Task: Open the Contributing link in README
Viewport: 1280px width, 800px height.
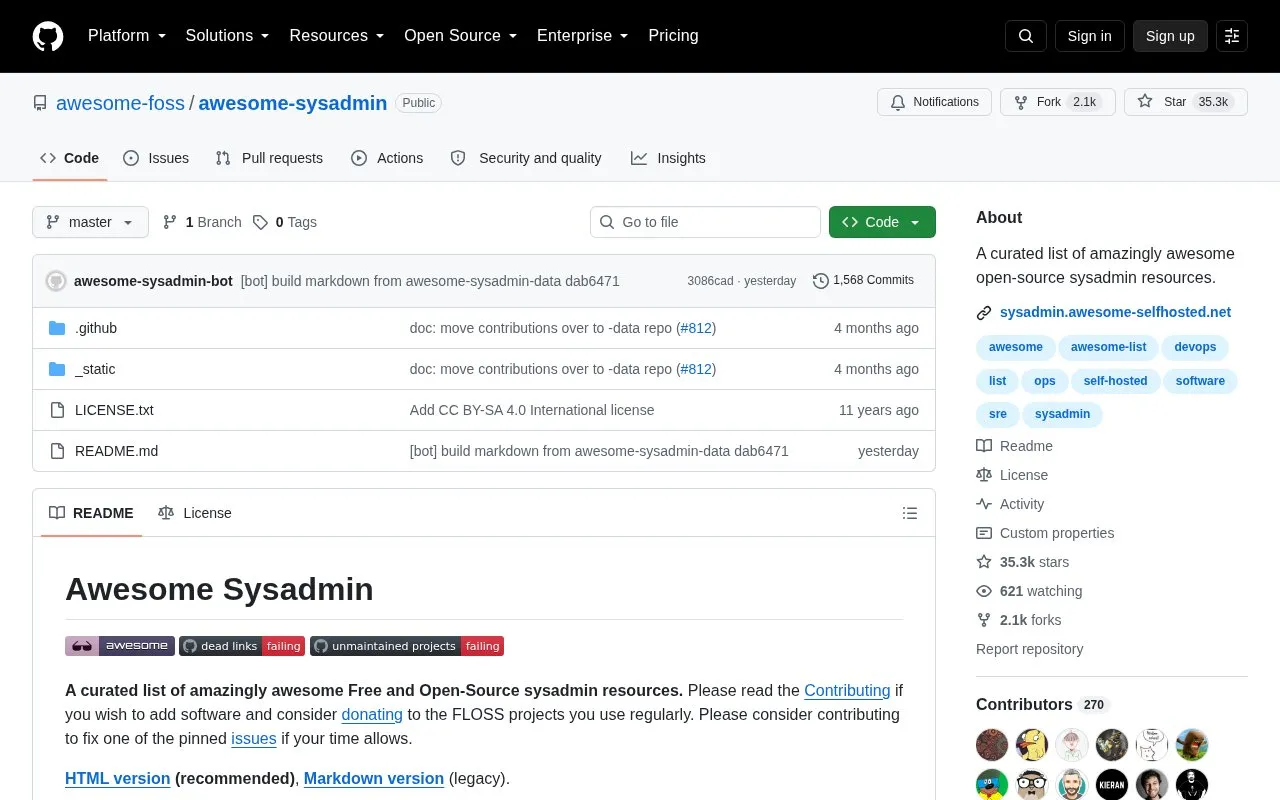Action: (847, 690)
